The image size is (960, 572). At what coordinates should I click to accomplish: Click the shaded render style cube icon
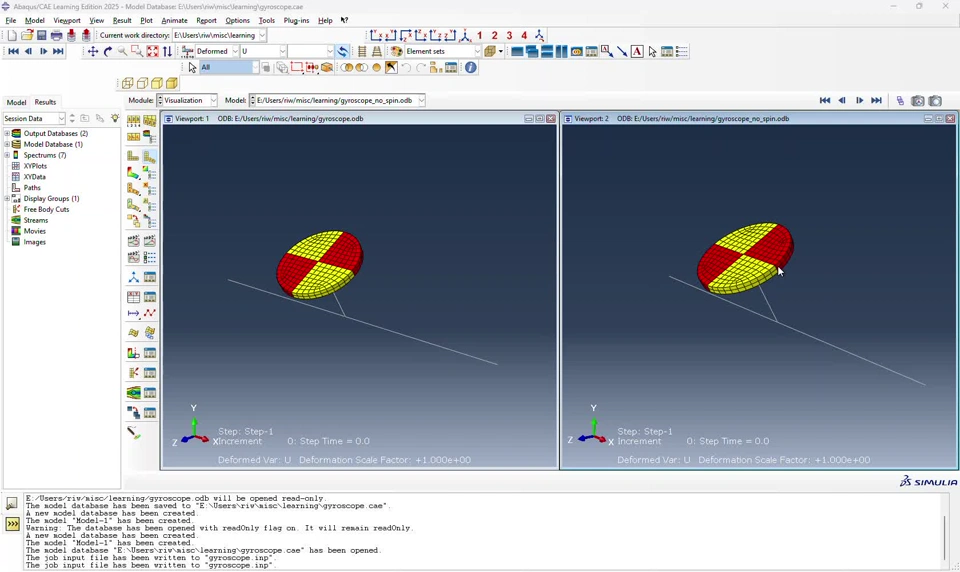tap(172, 83)
